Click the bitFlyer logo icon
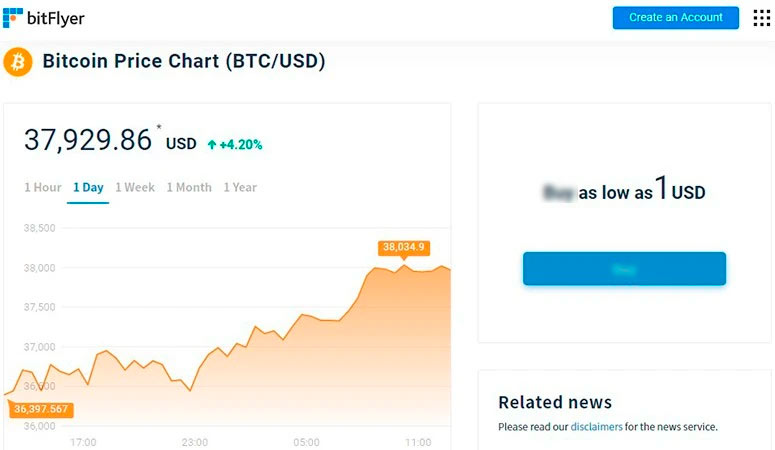This screenshot has height=450, width=775. point(13,17)
